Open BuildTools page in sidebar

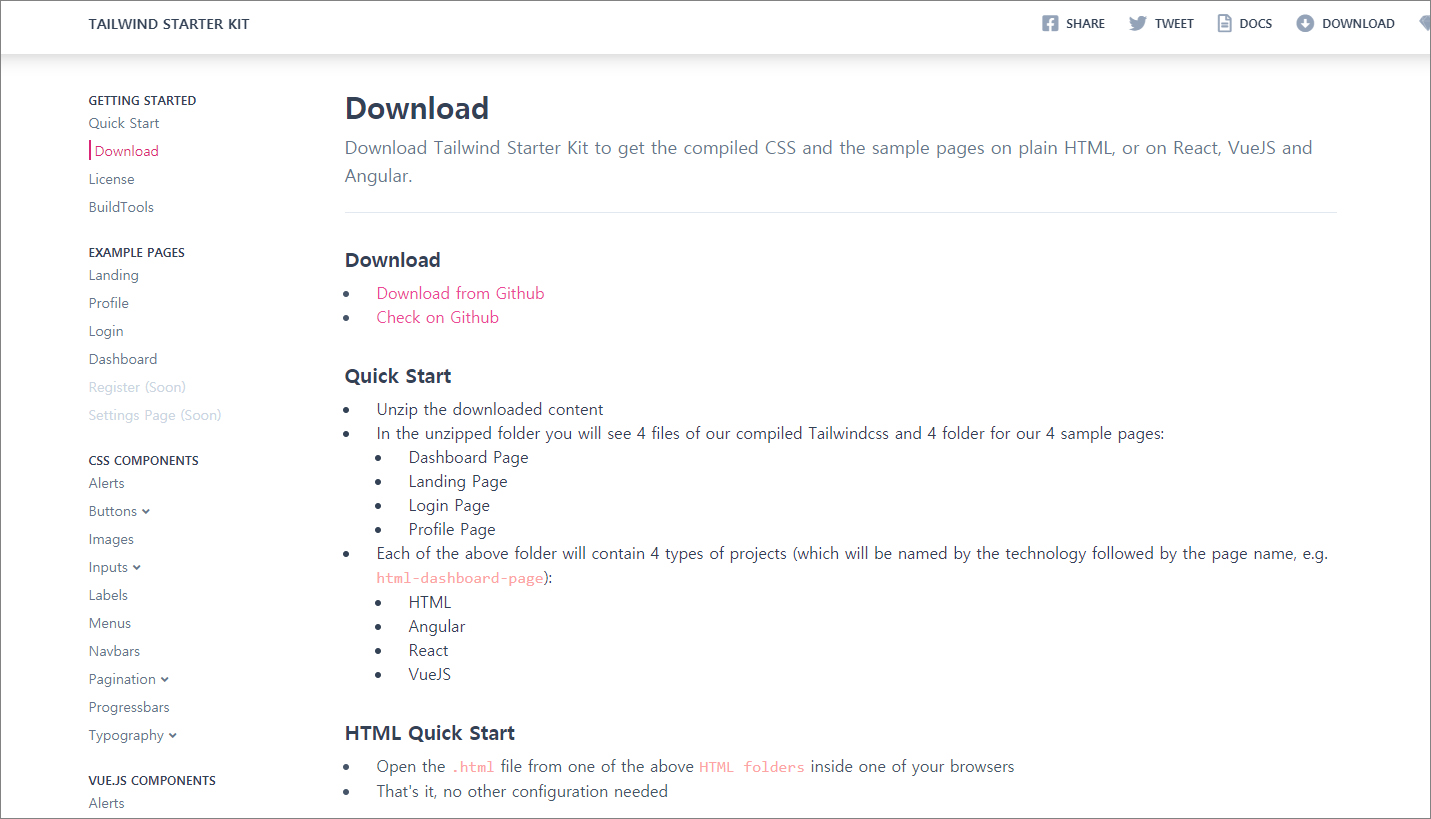click(121, 207)
